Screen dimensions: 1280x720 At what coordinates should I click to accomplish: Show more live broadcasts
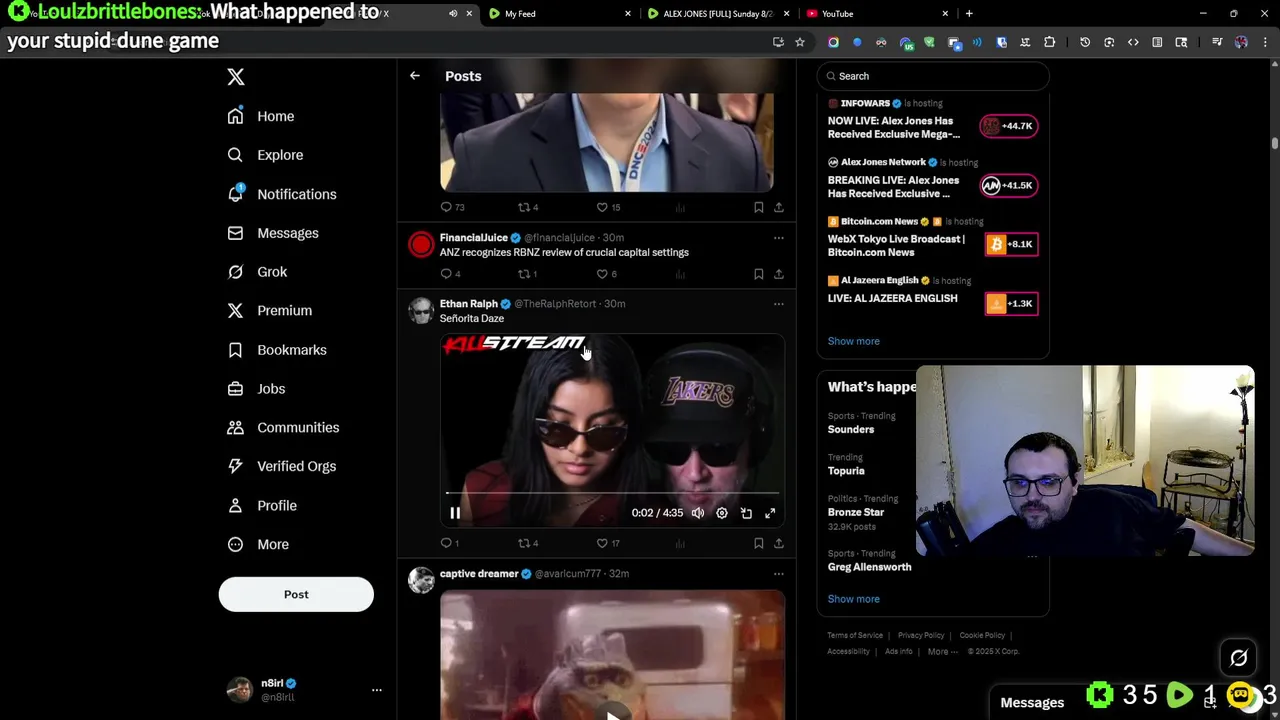(854, 341)
